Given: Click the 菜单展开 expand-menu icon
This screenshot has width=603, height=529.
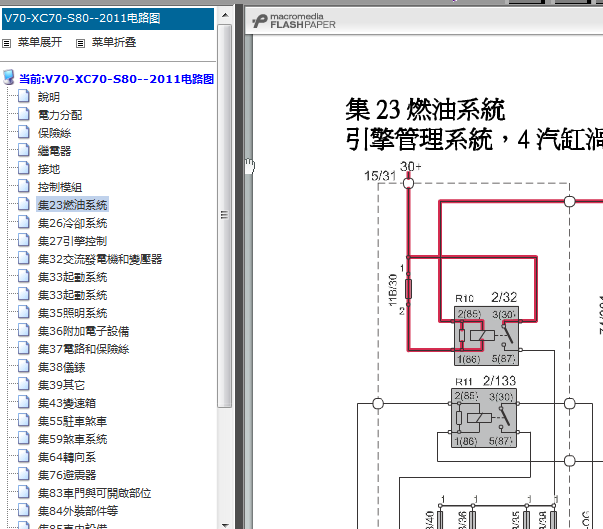Looking at the screenshot, I should [7, 43].
